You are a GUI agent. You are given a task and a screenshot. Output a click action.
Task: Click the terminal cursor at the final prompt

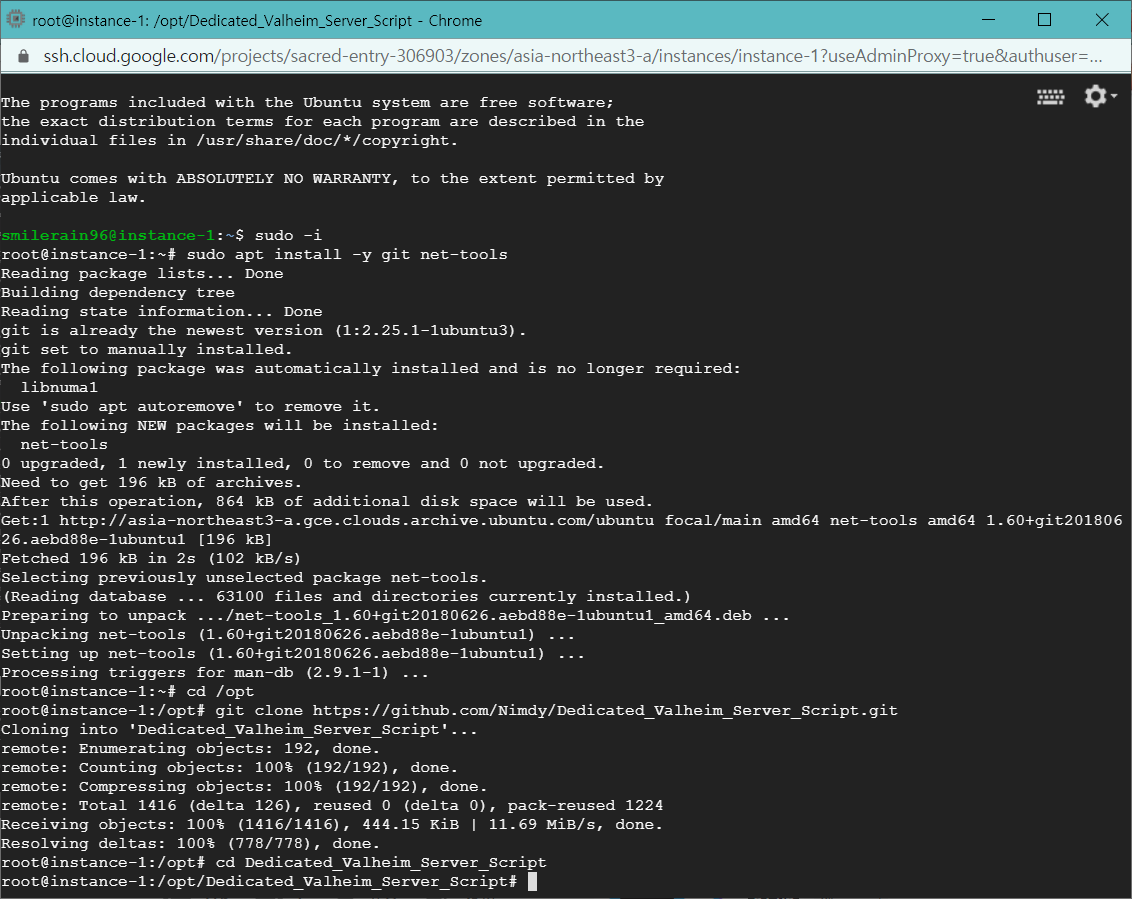pyautogui.click(x=532, y=882)
